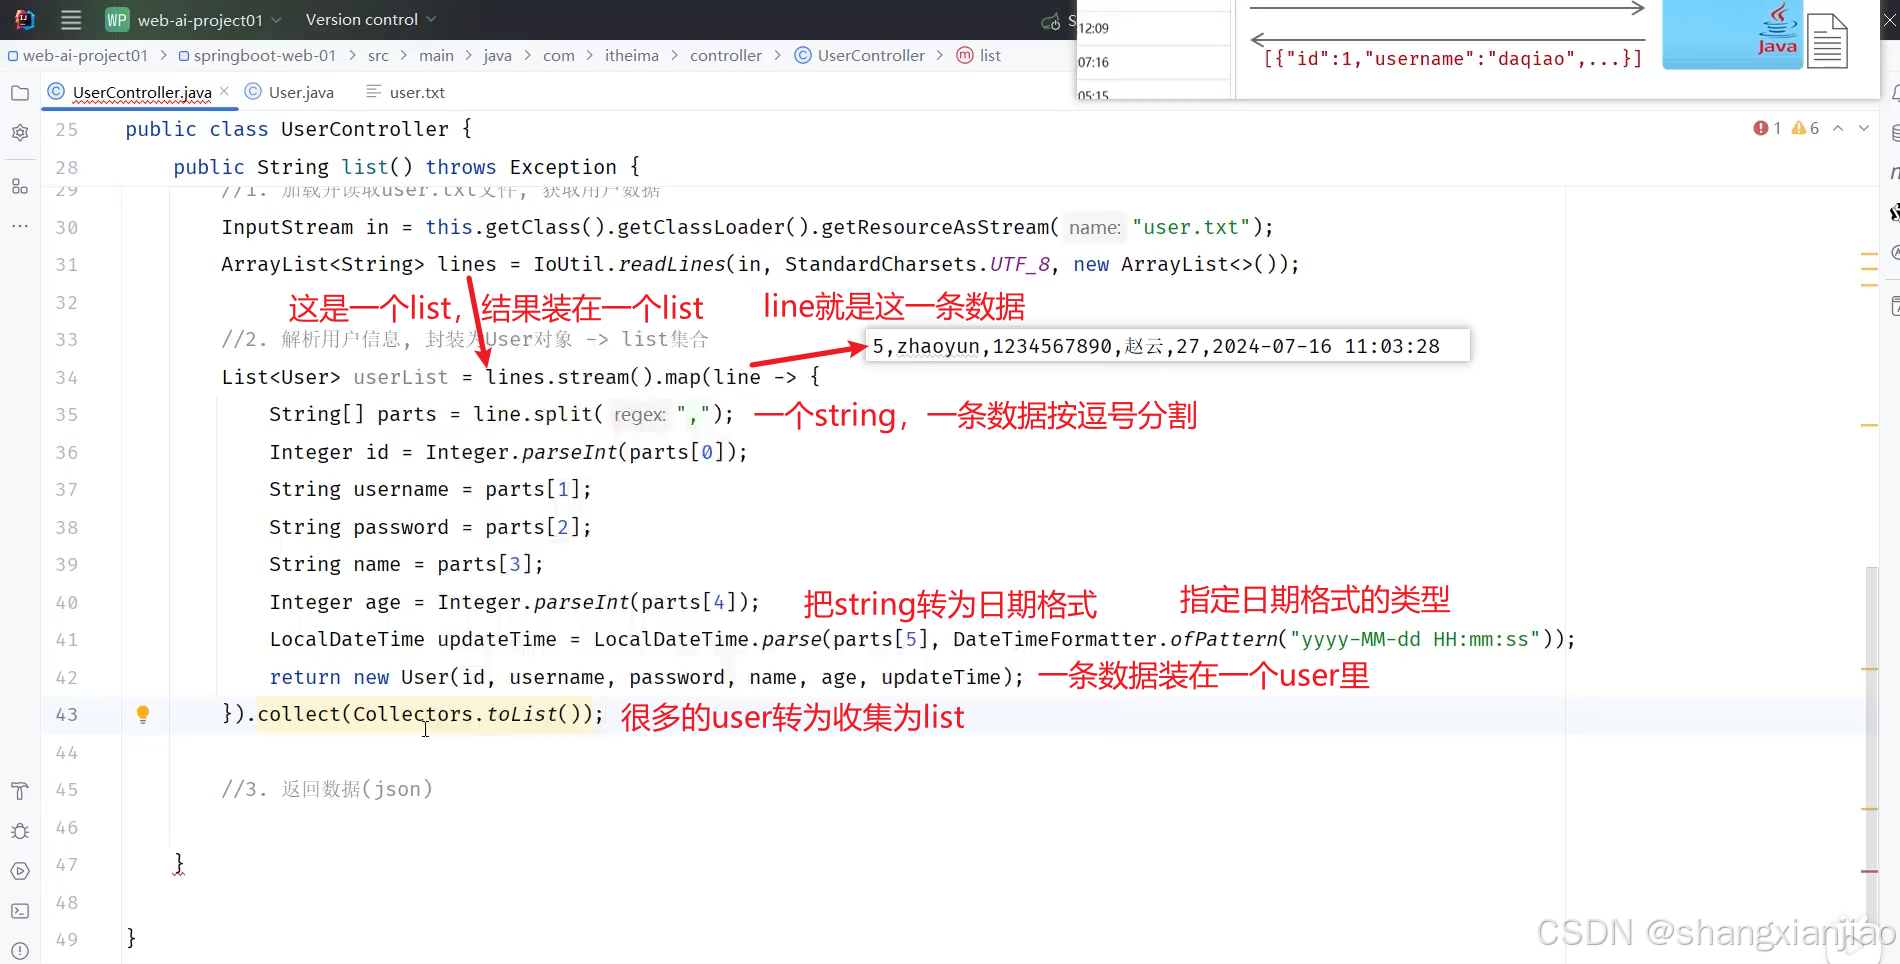Screen dimensions: 1900x964
Task: Click the "yyyy-MM-dd HH:mm:ss" pattern string
Action: tap(1415, 639)
